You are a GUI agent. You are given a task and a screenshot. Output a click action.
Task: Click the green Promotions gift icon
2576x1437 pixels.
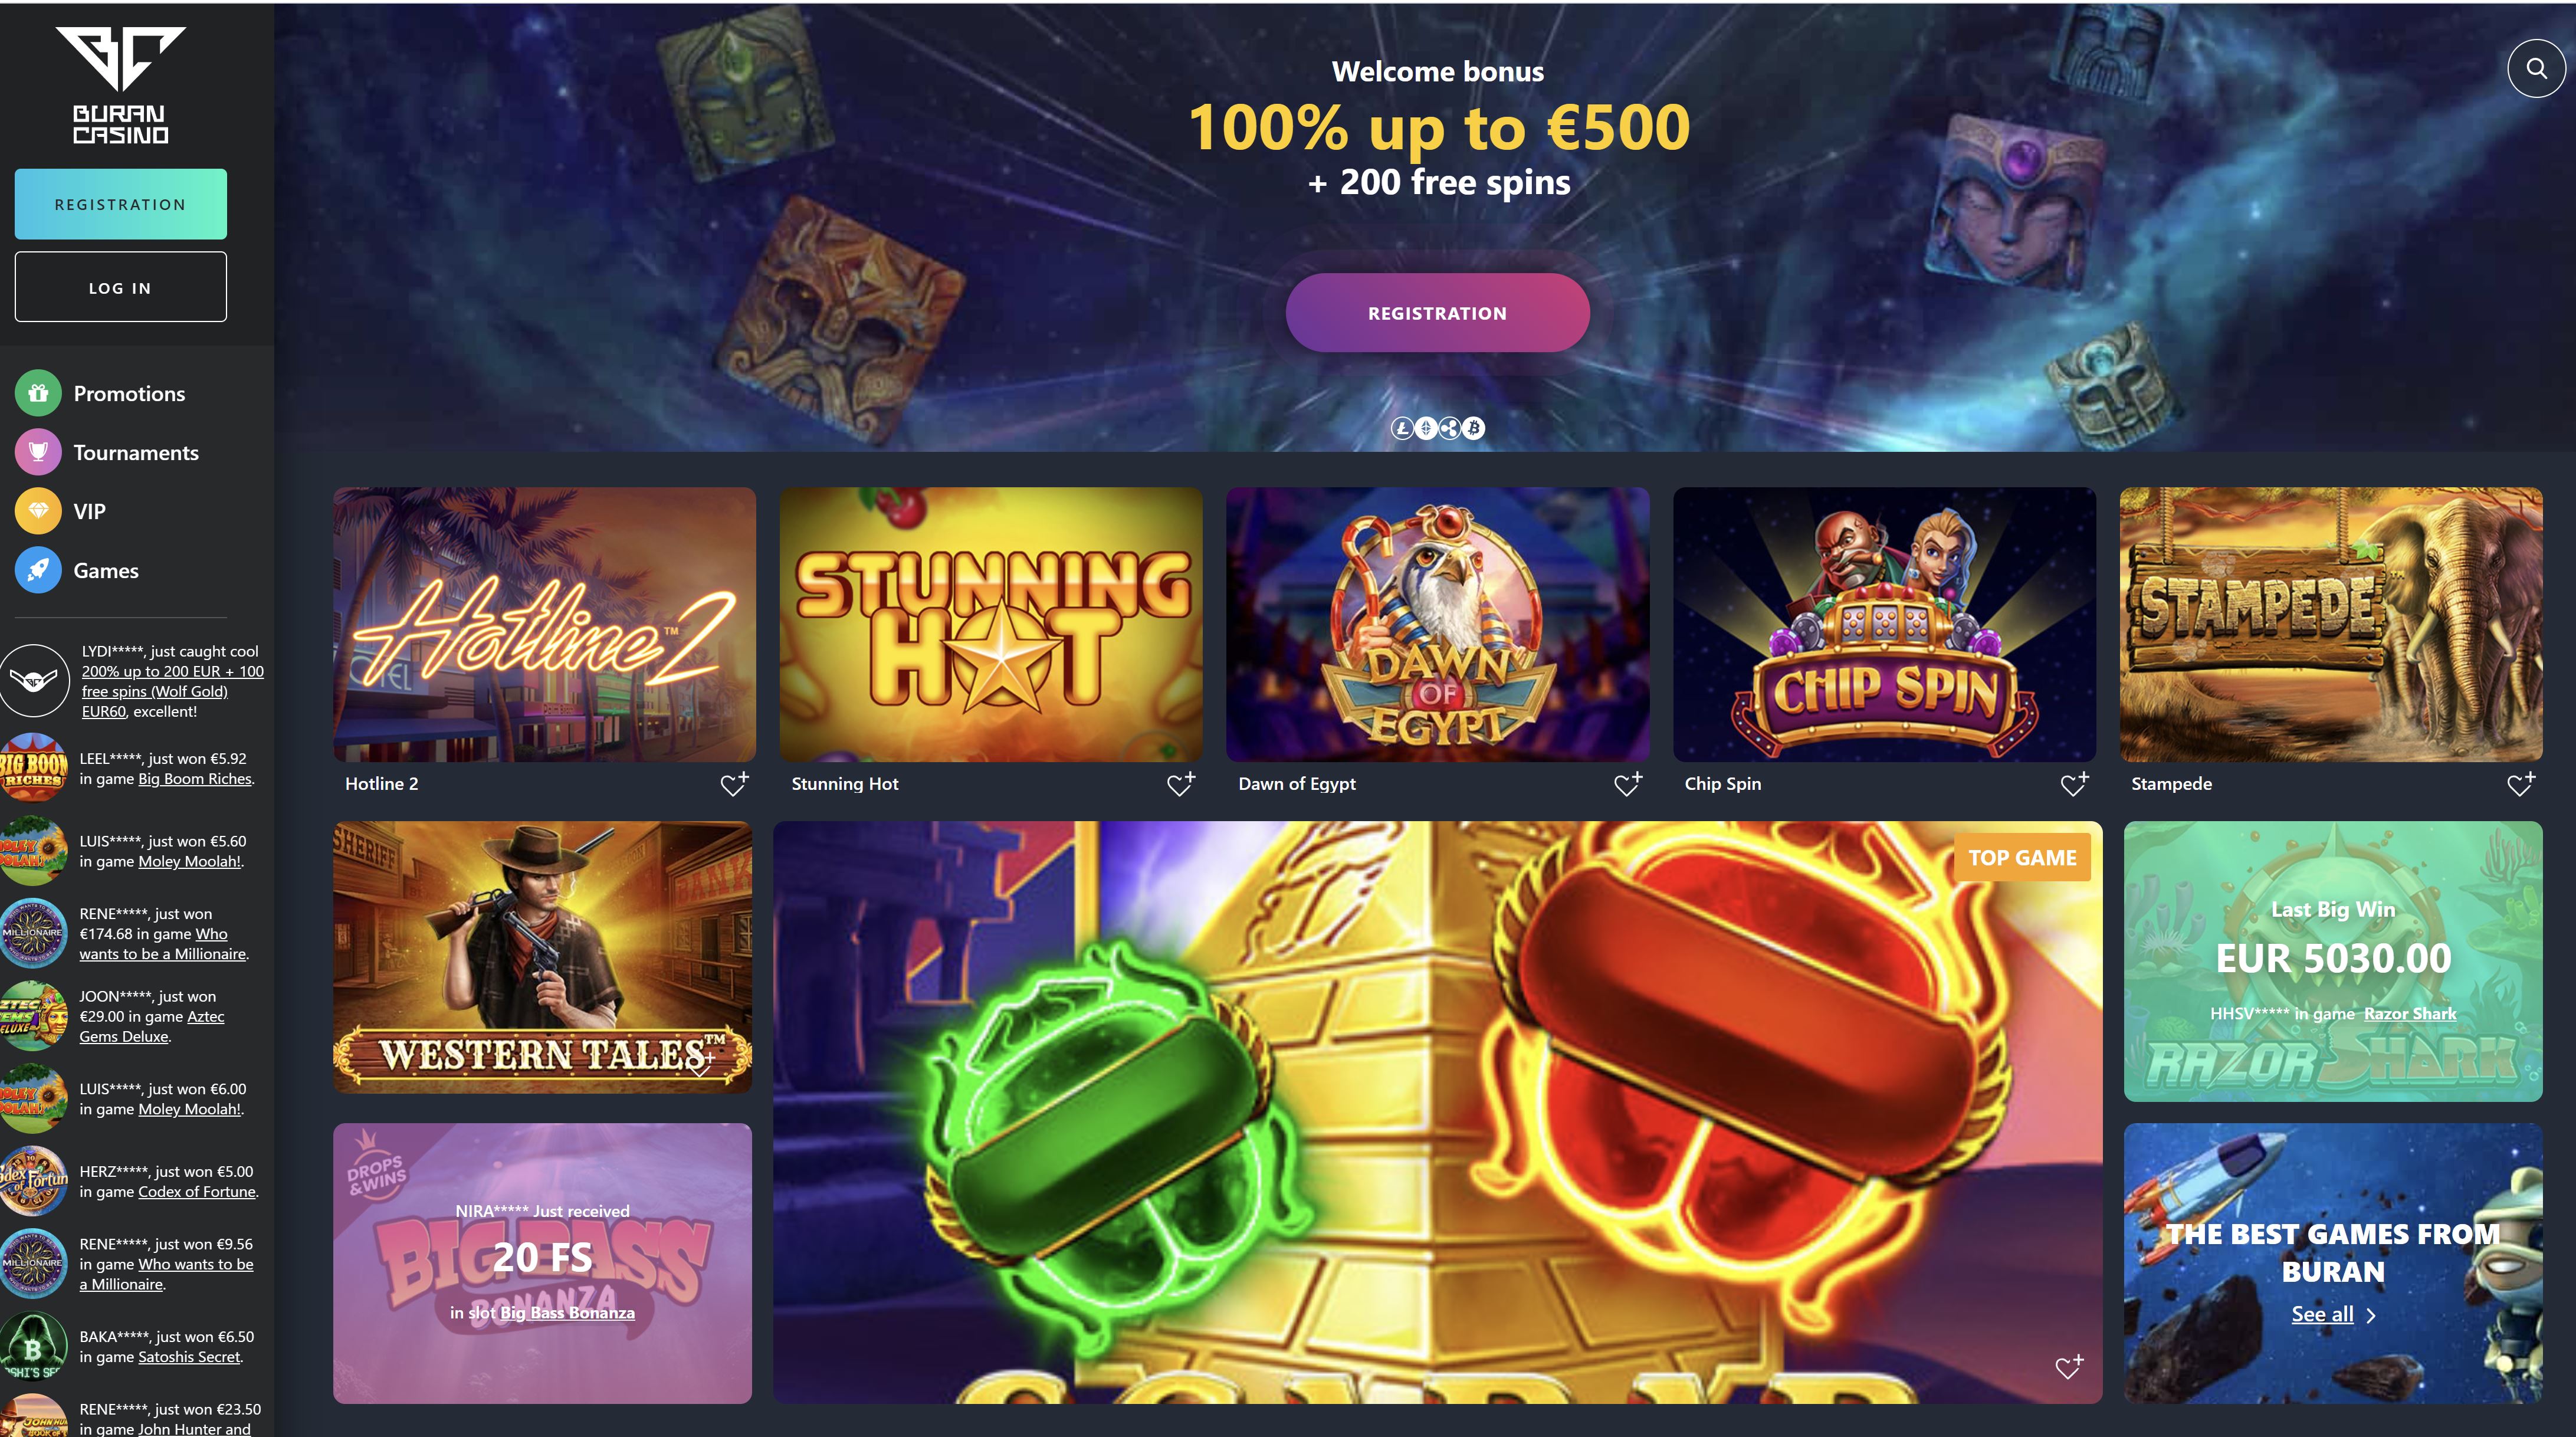point(38,393)
